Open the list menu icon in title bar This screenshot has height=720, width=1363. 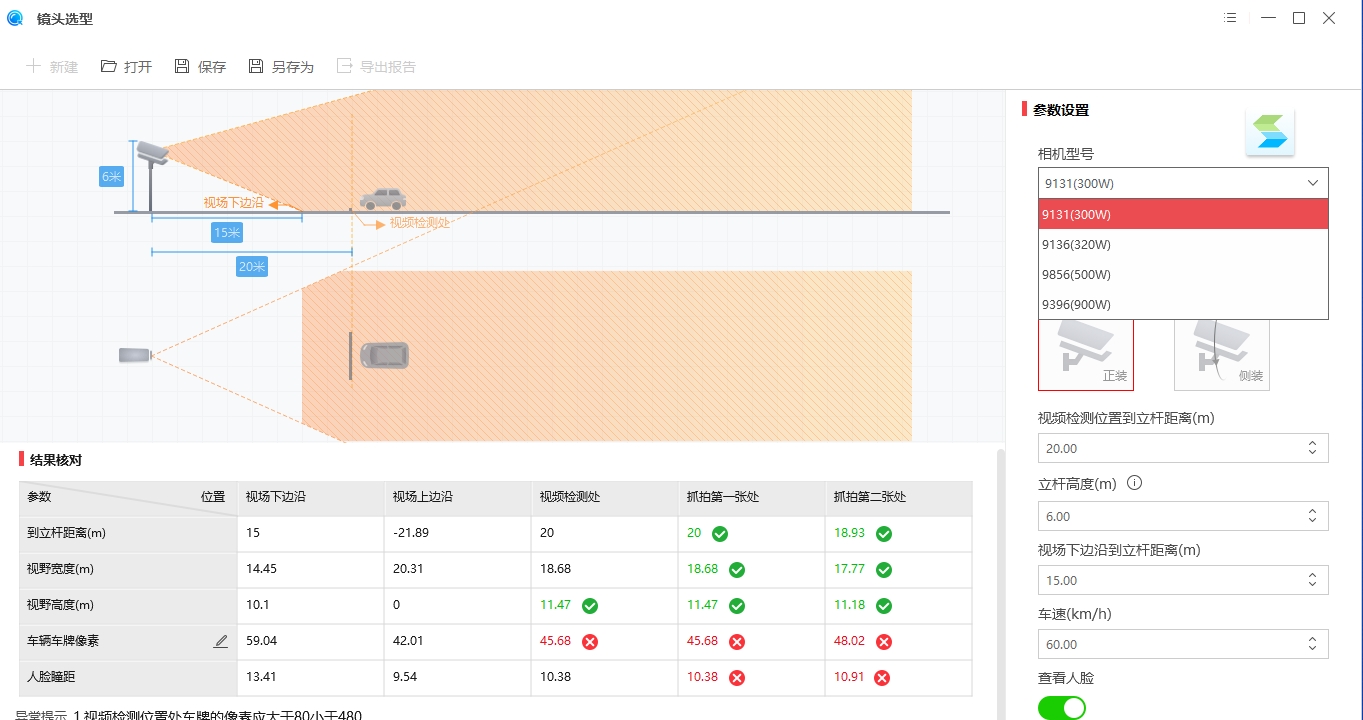1230,18
